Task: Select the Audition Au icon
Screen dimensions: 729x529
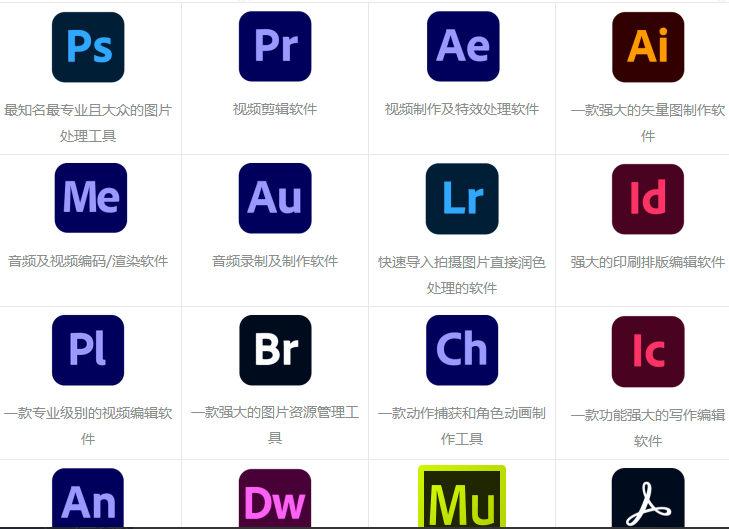Action: pyautogui.click(x=275, y=198)
